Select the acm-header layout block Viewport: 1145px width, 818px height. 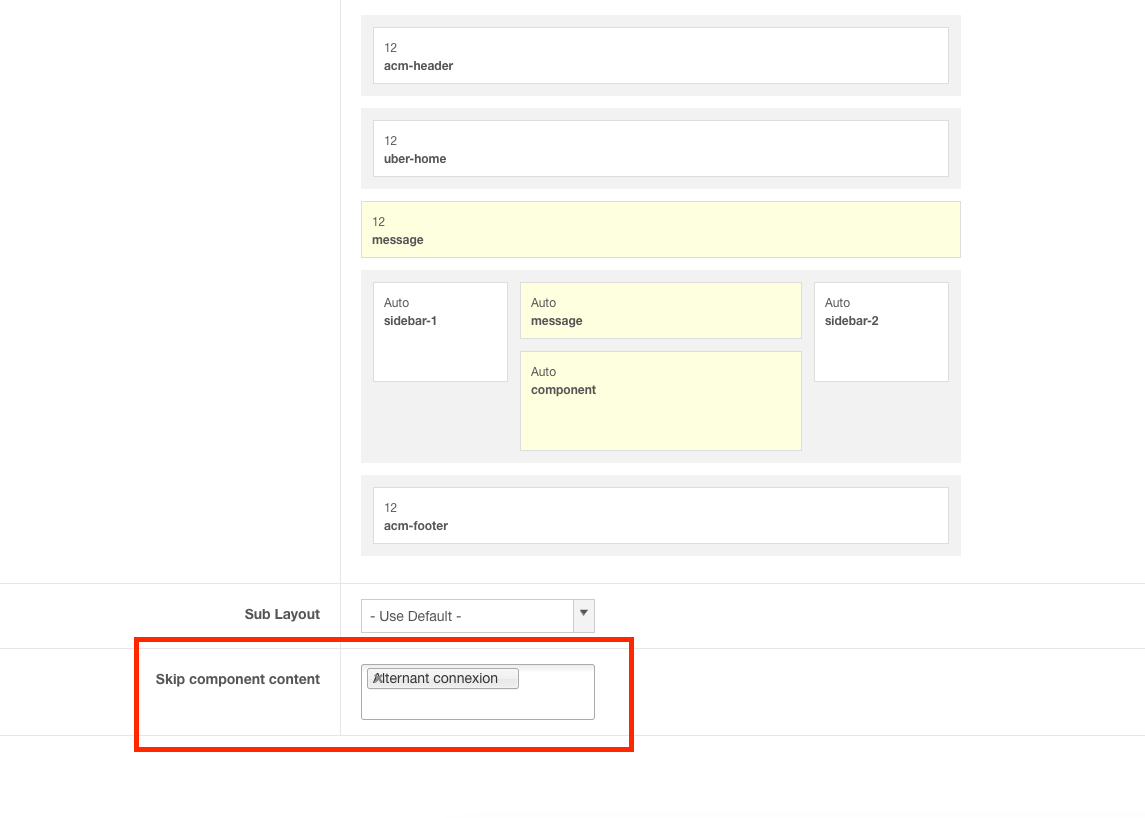click(x=660, y=56)
